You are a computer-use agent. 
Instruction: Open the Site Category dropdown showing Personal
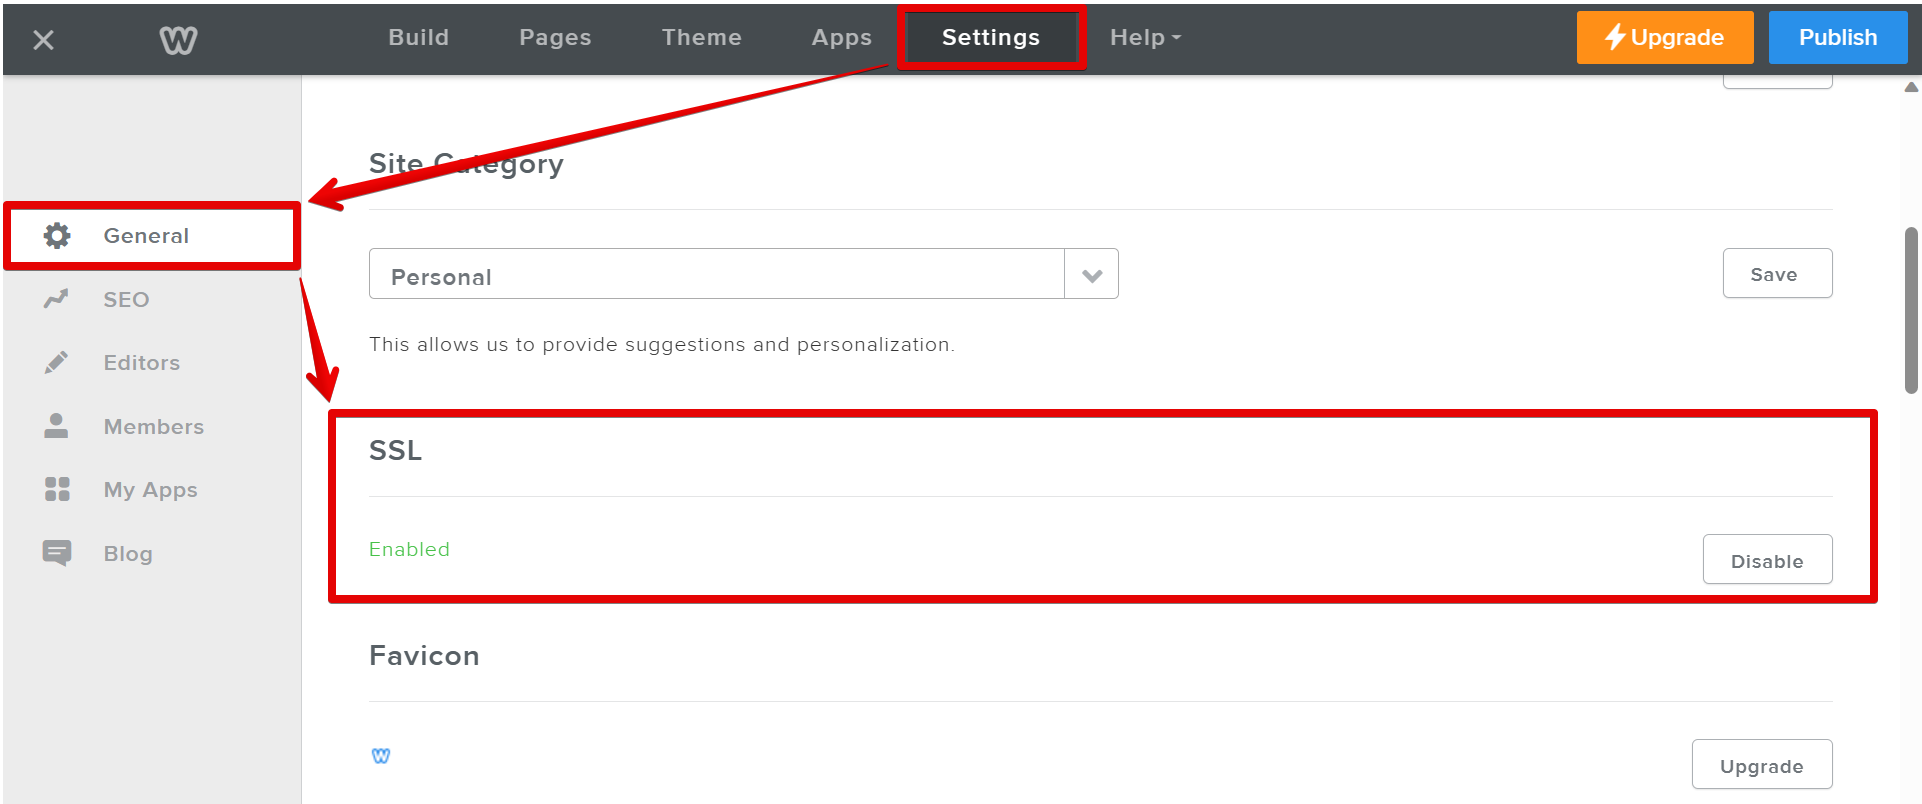click(743, 274)
